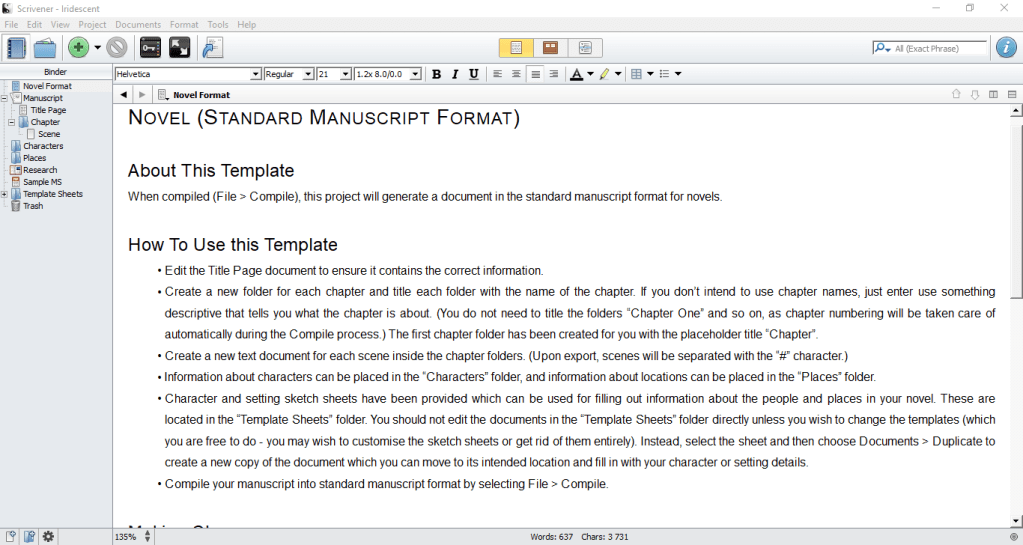Screen dimensions: 1023x545
Task: Open the Keywords key icon
Action: point(150,47)
